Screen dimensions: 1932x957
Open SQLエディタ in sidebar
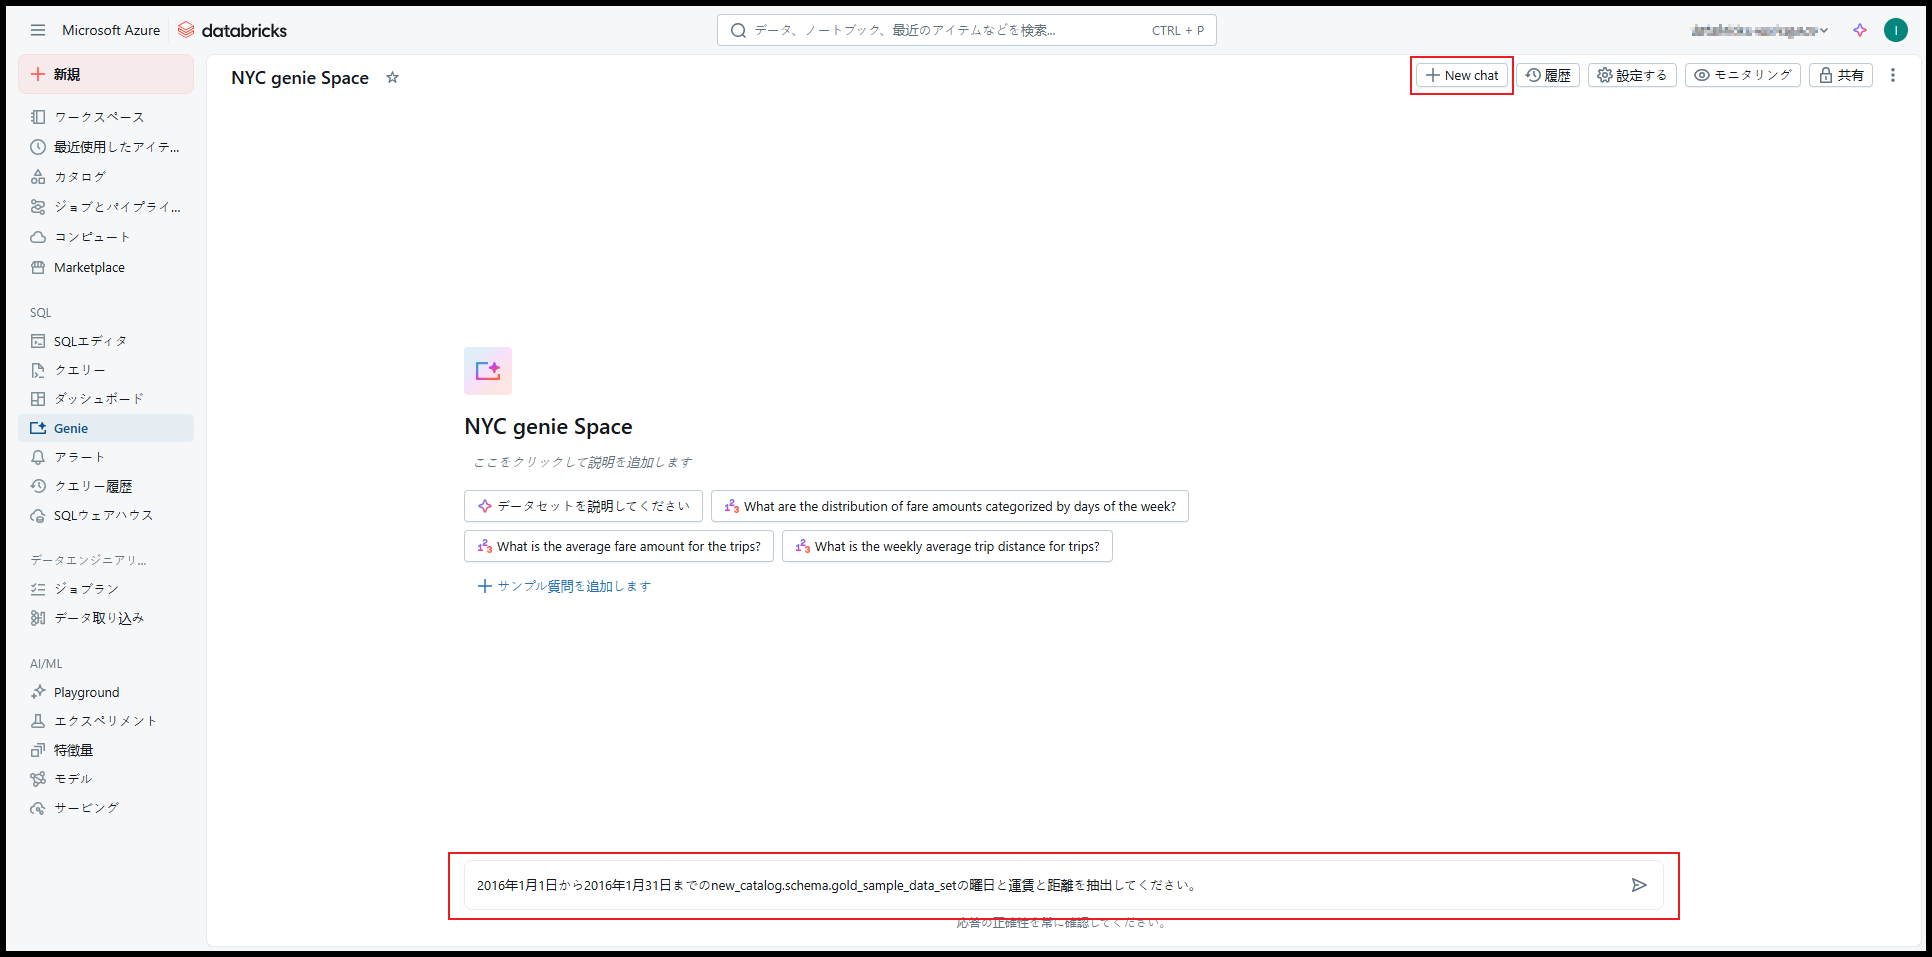[106, 341]
